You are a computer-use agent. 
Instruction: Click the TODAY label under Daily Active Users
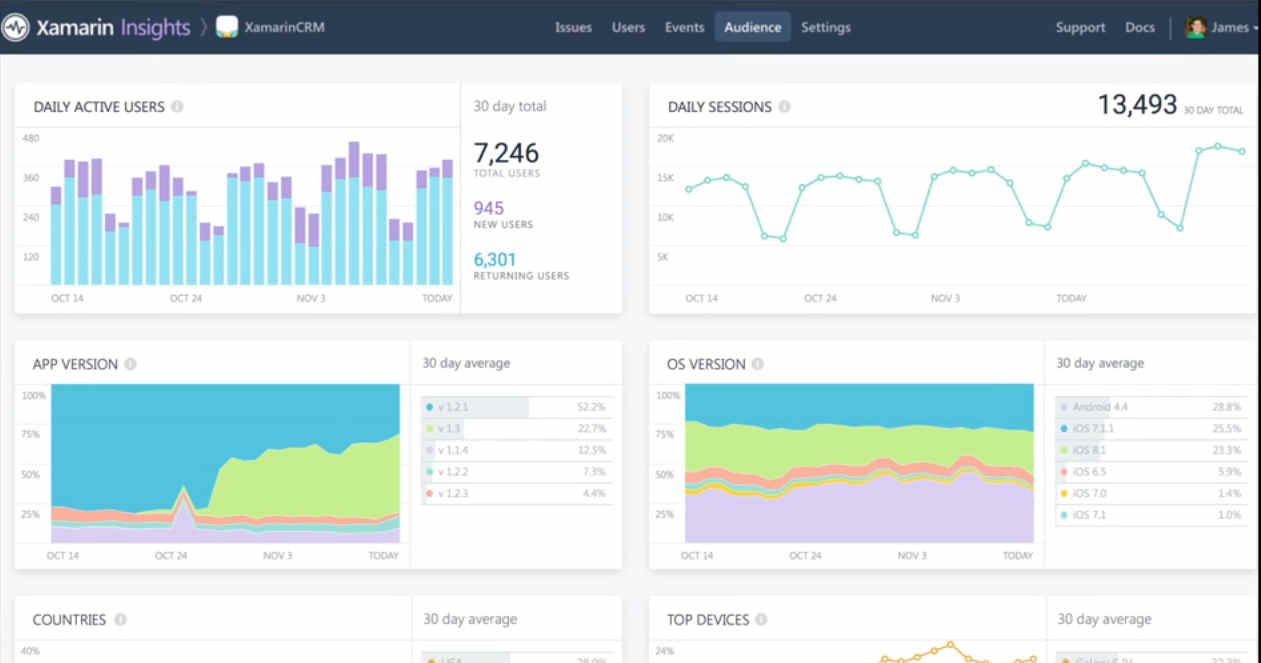point(437,298)
